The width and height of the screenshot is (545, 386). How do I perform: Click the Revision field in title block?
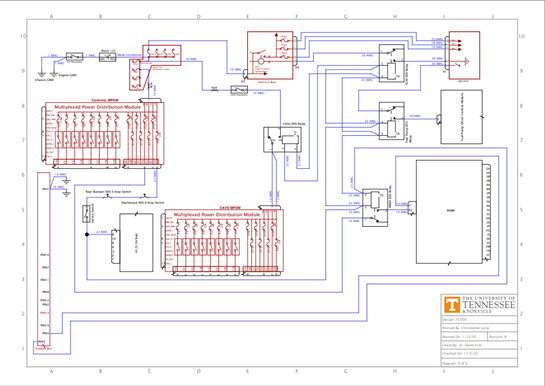coord(502,337)
